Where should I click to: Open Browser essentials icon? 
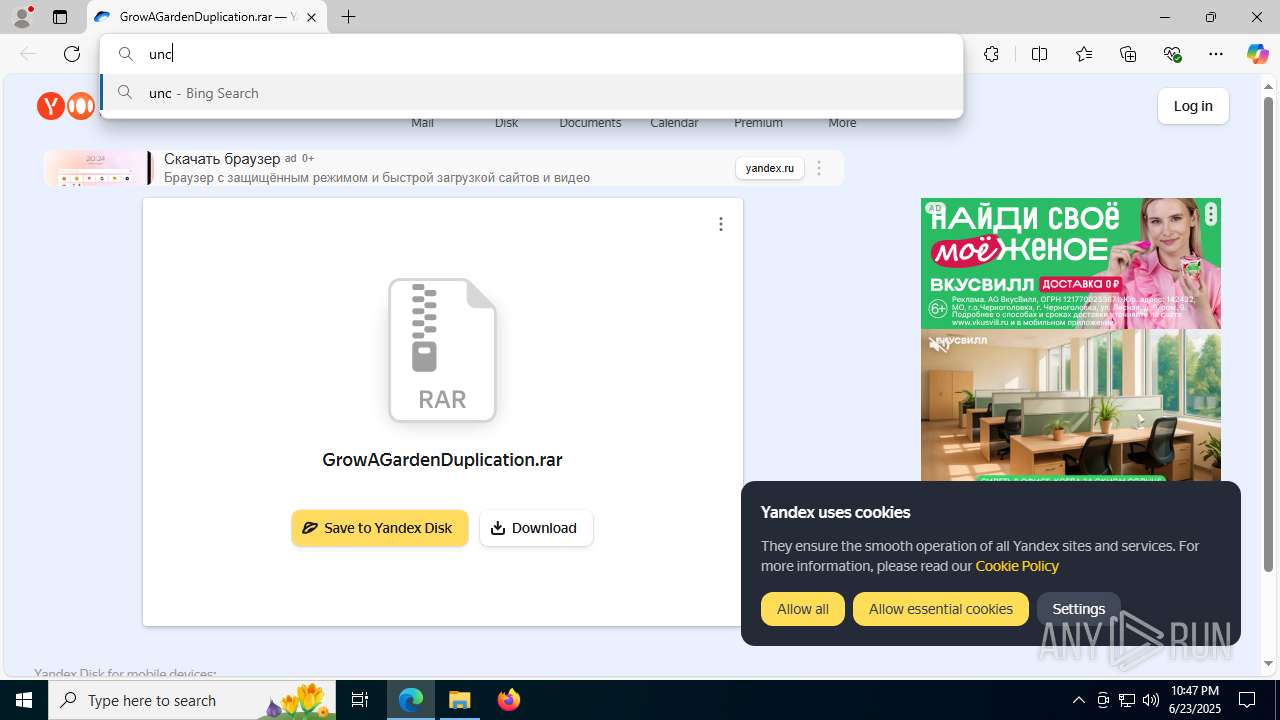pyautogui.click(x=1172, y=54)
